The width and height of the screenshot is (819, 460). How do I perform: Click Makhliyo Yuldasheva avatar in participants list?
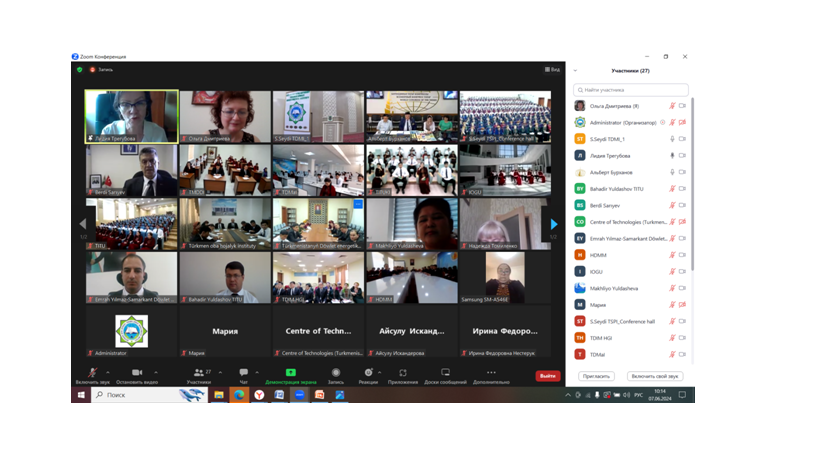point(580,288)
